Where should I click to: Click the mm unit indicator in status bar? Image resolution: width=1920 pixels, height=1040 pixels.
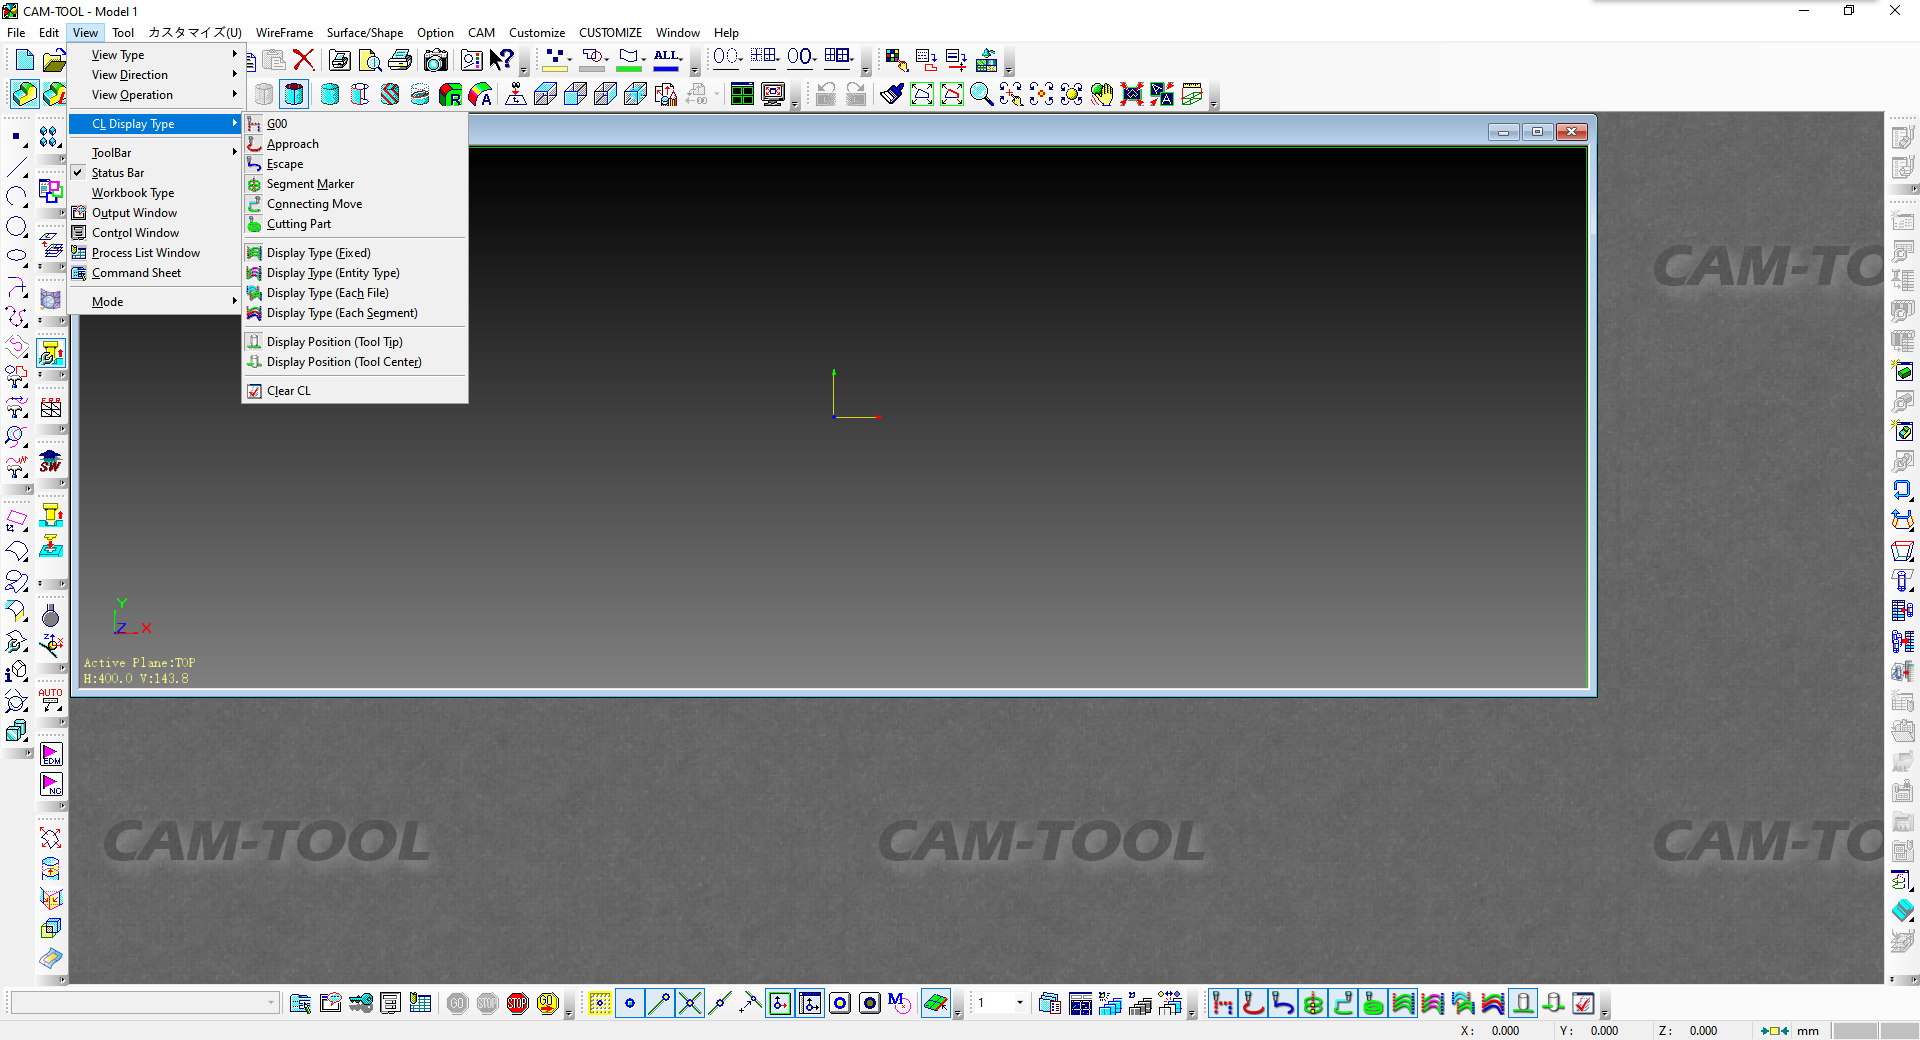click(1808, 1031)
